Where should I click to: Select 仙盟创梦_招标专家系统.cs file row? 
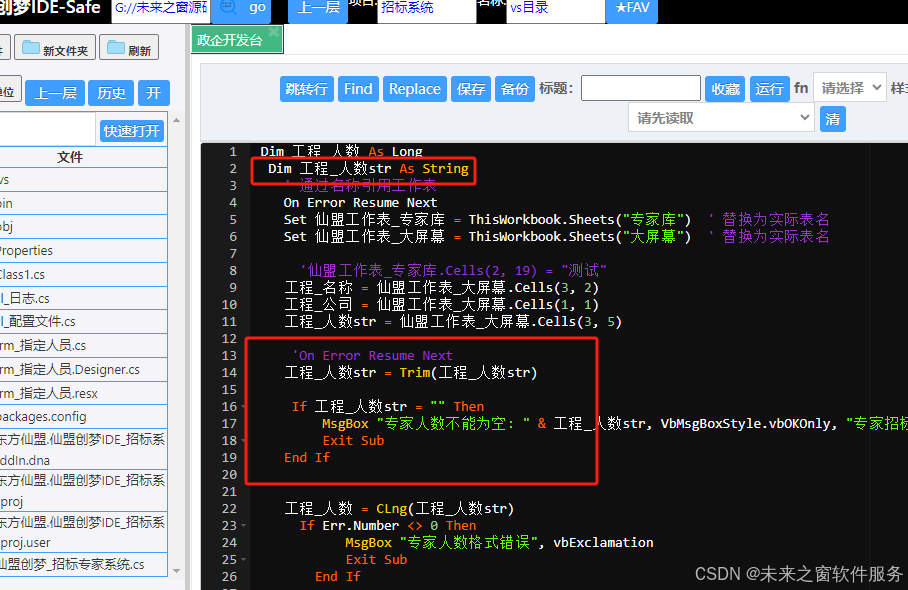pyautogui.click(x=83, y=565)
